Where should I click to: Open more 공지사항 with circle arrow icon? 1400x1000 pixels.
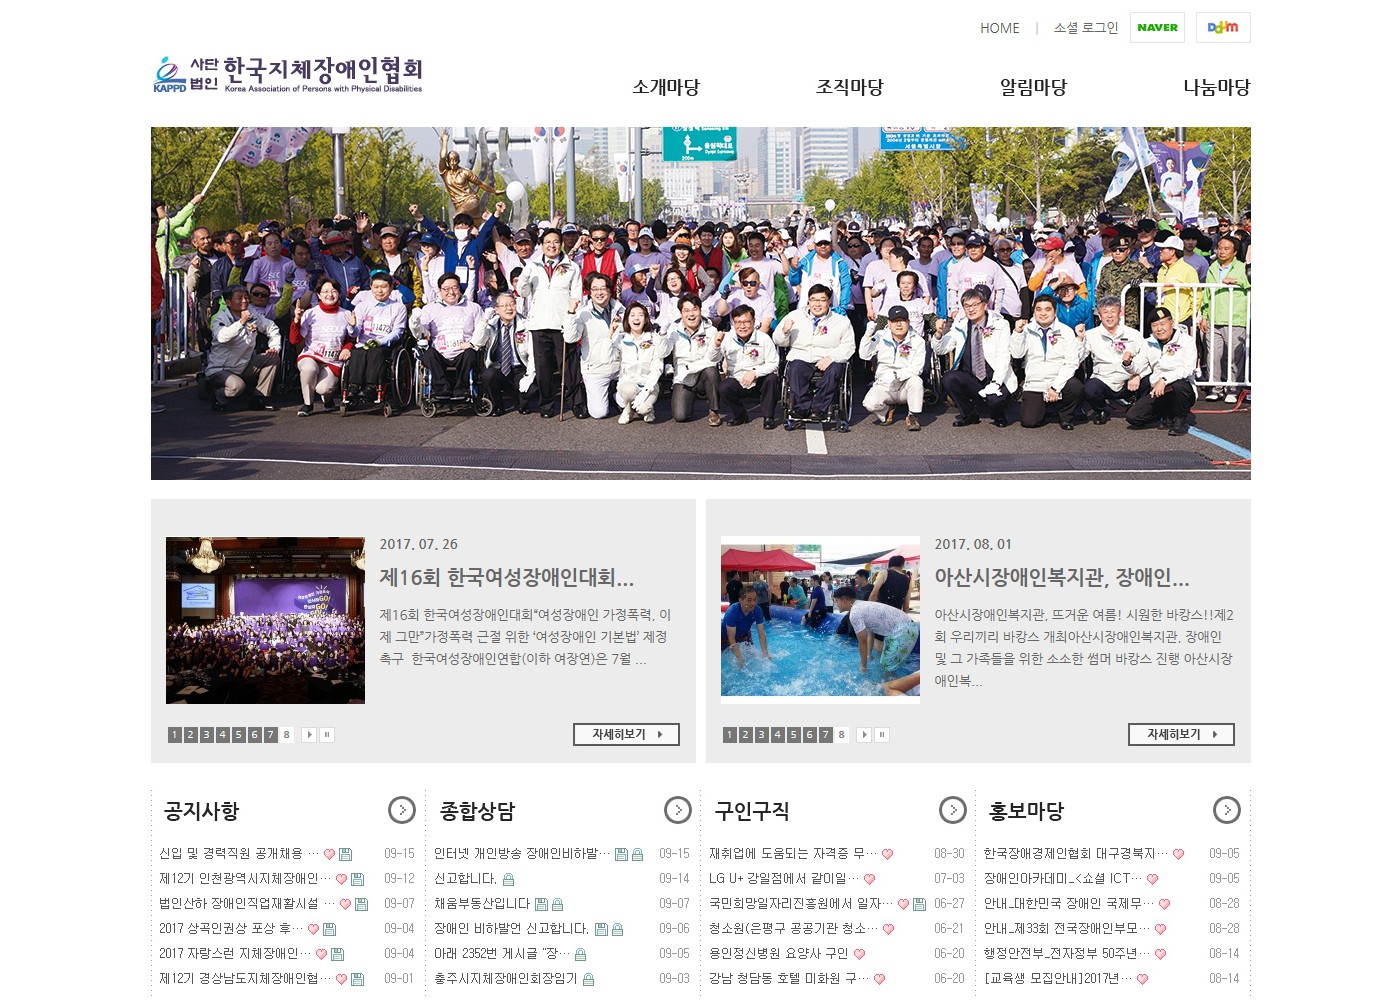(401, 810)
